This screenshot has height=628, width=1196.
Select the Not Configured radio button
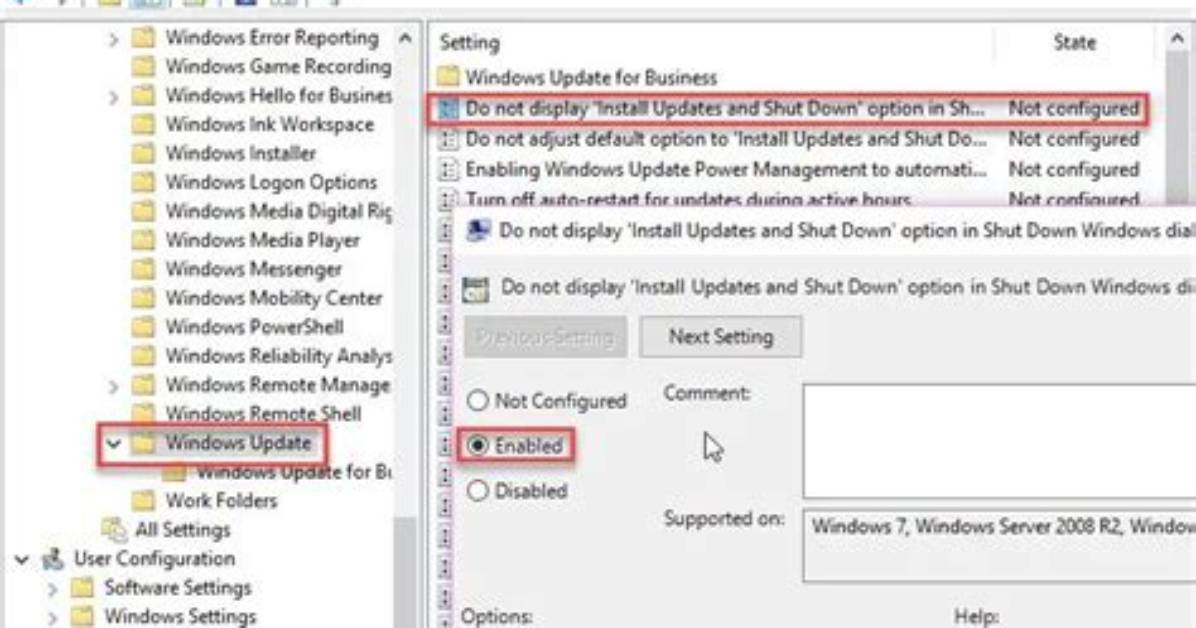[477, 400]
